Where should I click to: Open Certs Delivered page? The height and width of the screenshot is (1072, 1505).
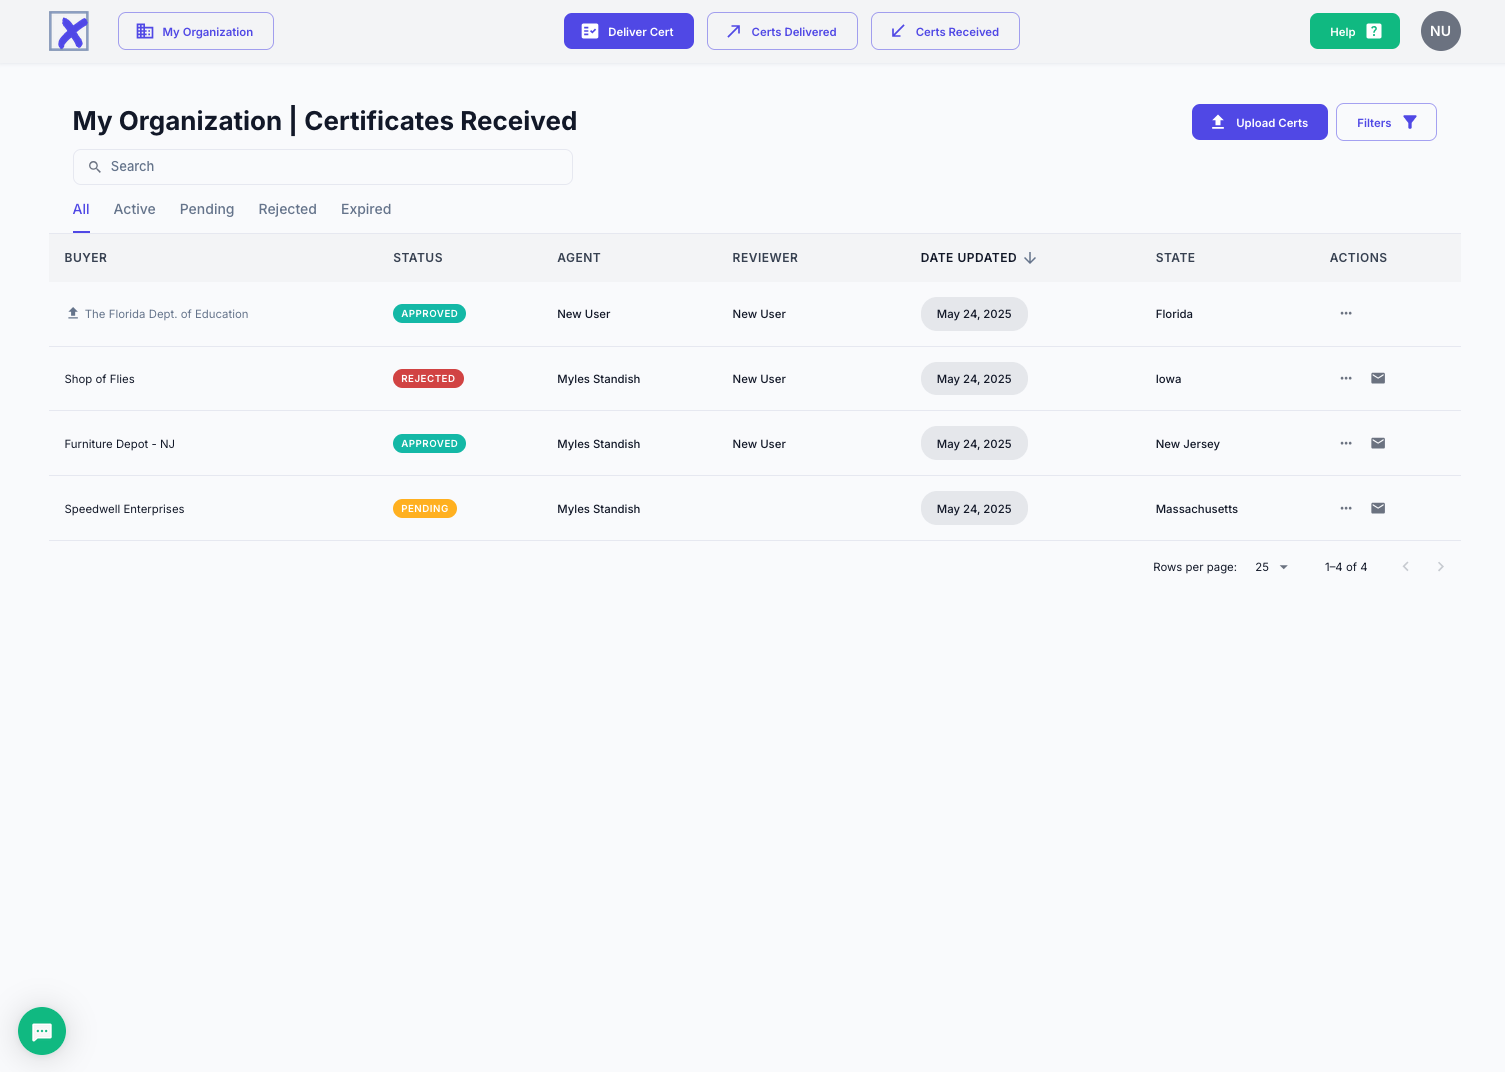[x=782, y=31]
